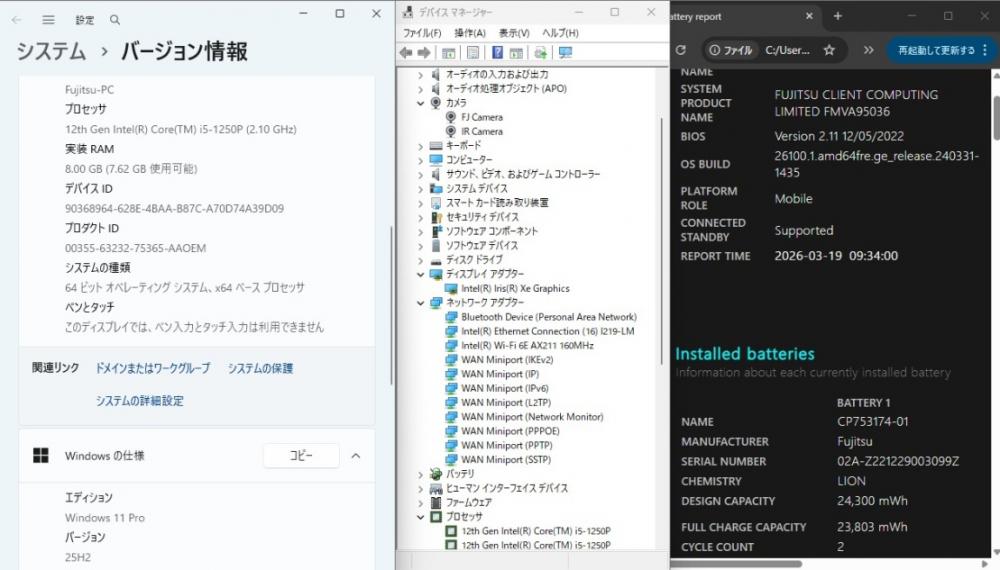Click the scan for hardware changes icon
Viewport: 1000px width, 570px height.
565,53
